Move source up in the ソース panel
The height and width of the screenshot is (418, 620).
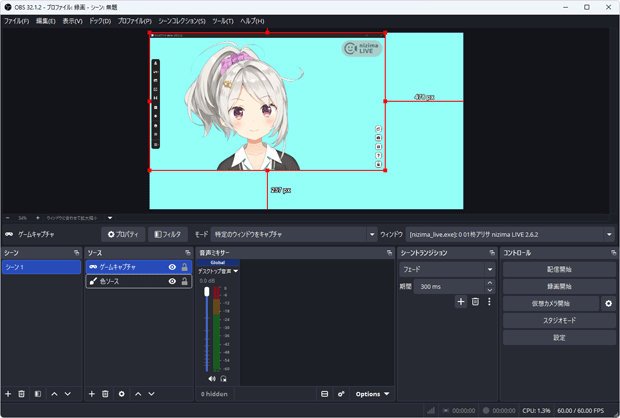(138, 394)
